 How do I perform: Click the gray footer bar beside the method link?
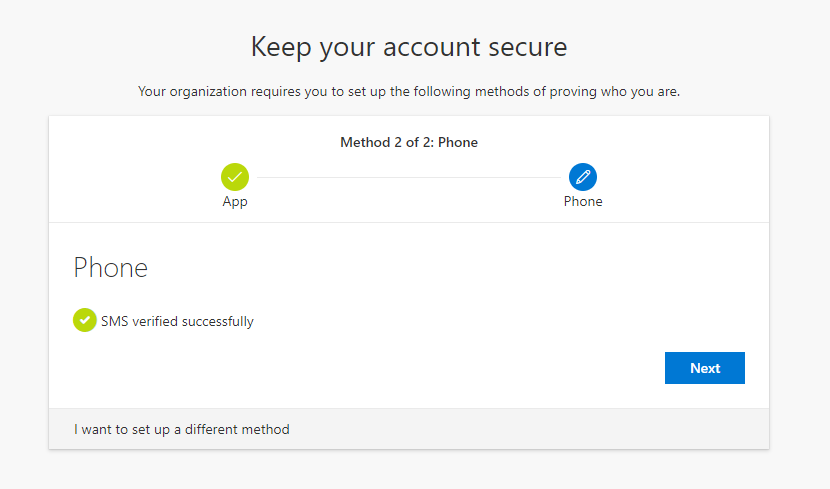(x=529, y=429)
